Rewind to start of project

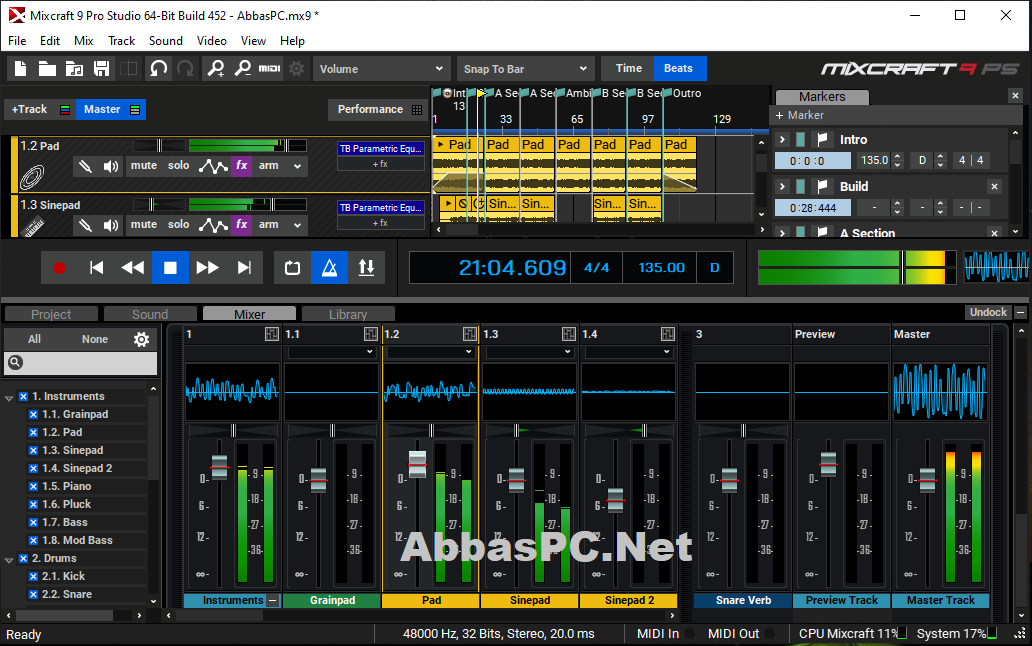tap(96, 268)
